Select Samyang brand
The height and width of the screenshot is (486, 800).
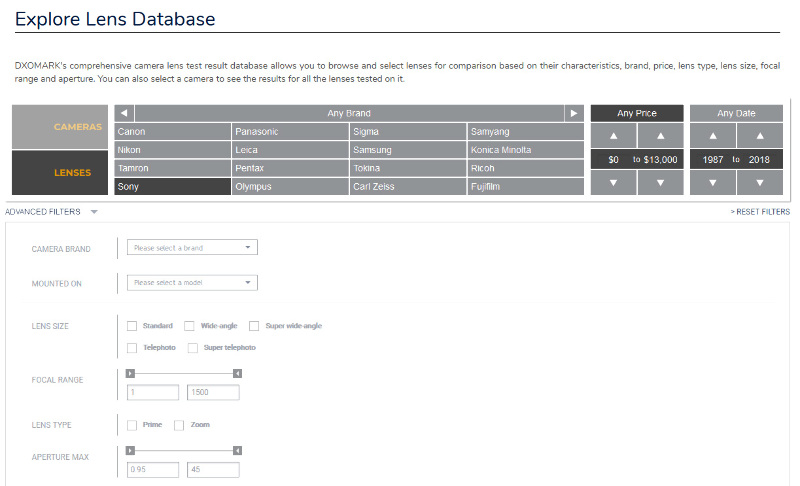coord(526,132)
